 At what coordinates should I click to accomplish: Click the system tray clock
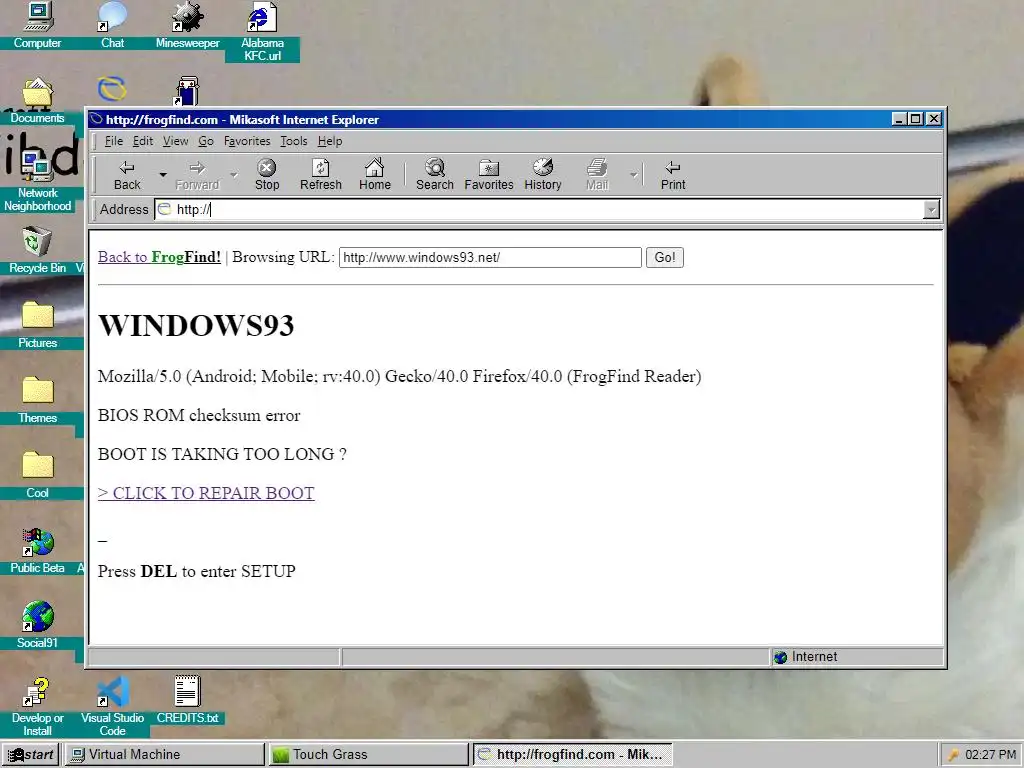pos(990,755)
